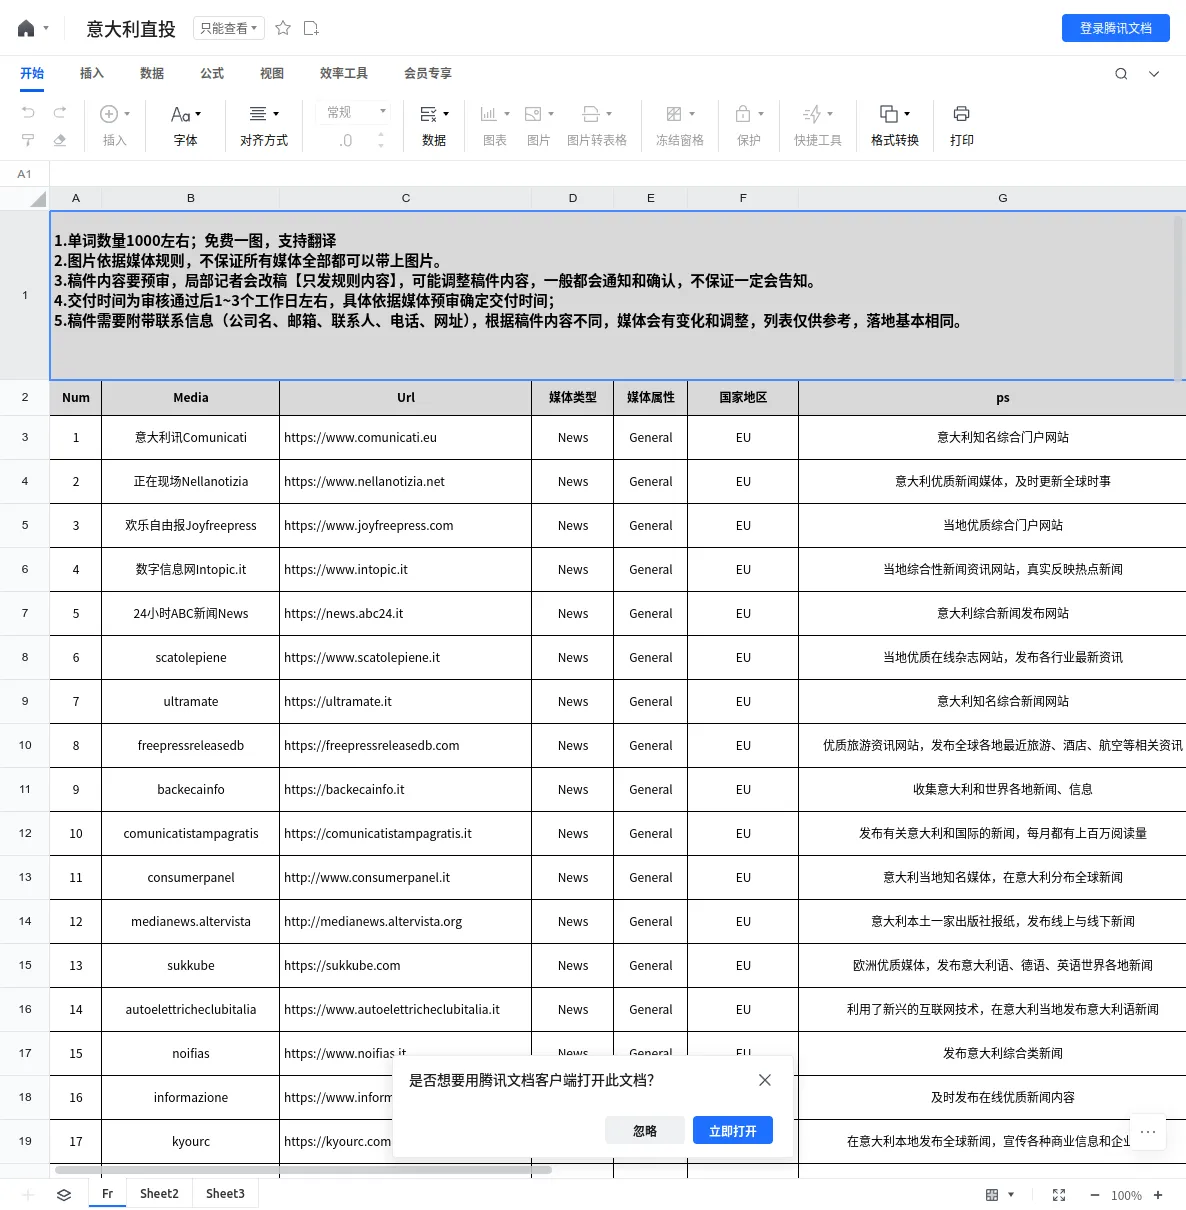Open the Data (数据) filter tool

click(x=434, y=126)
